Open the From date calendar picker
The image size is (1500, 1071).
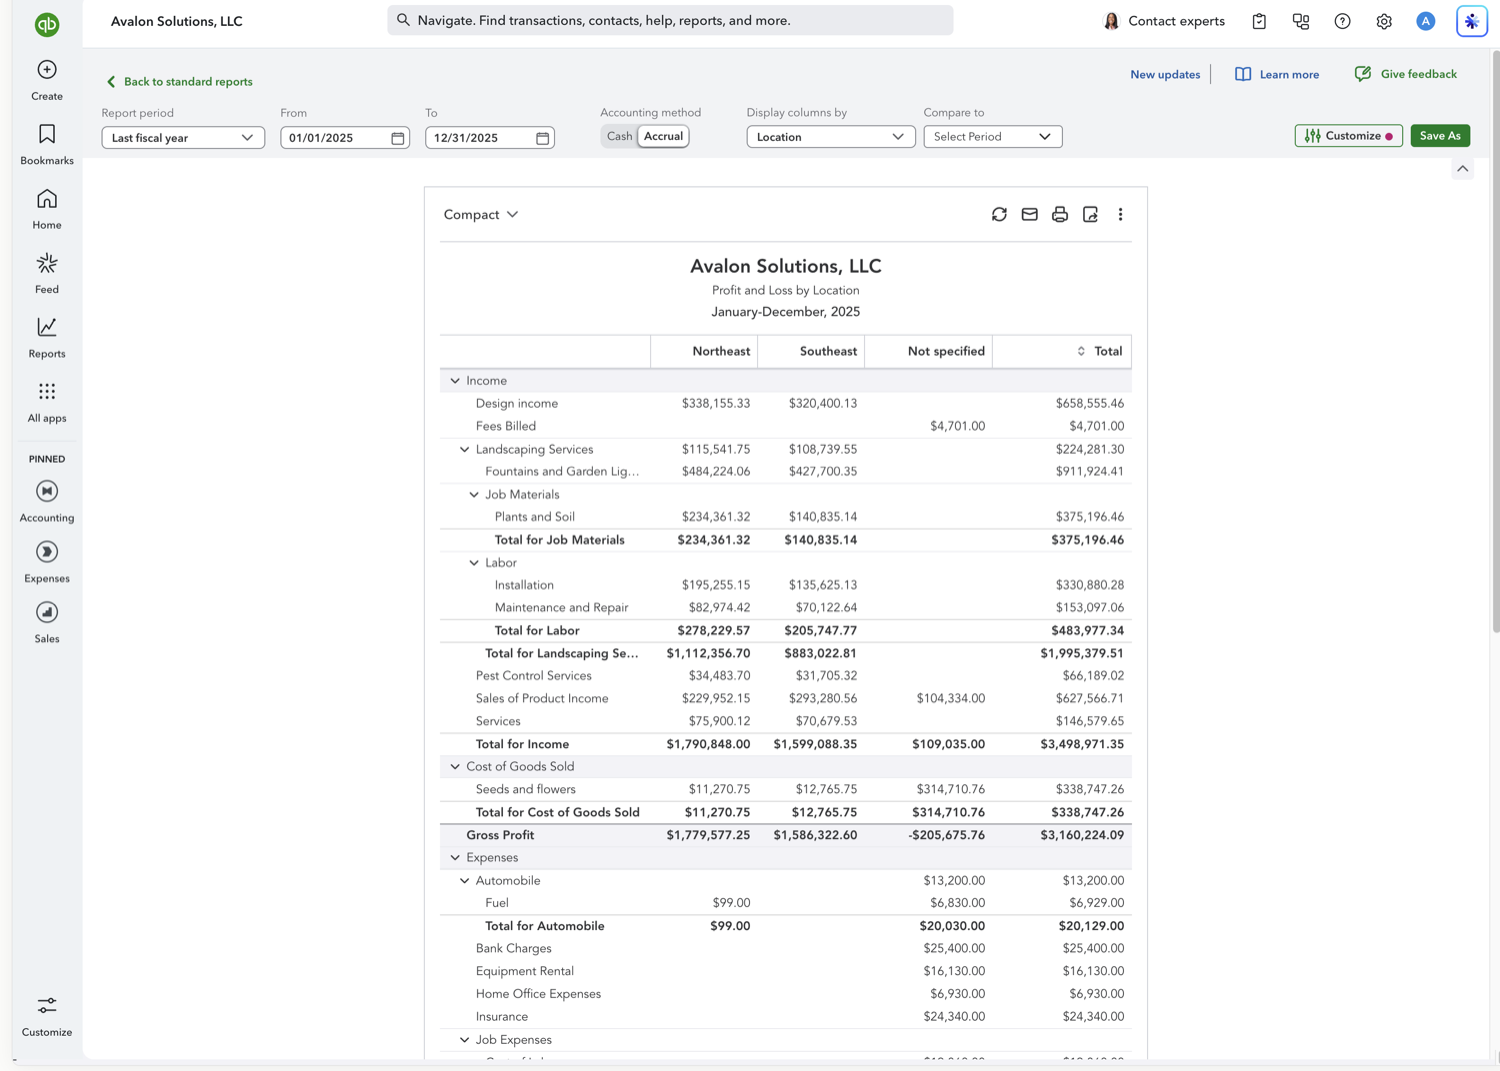pos(398,138)
